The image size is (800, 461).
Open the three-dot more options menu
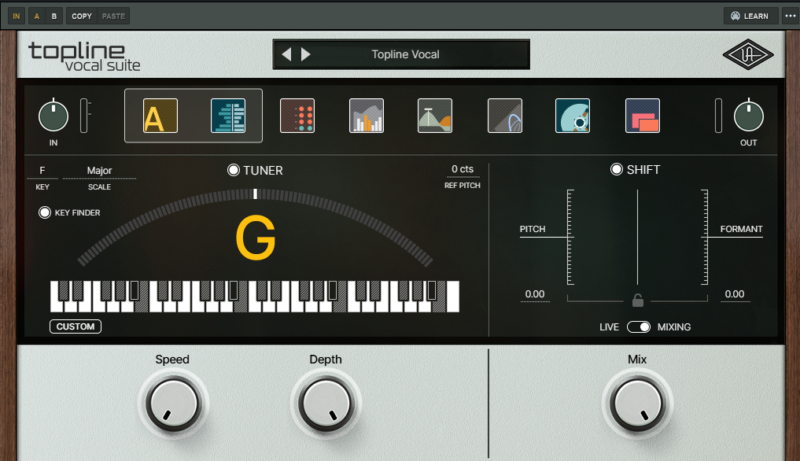790,16
